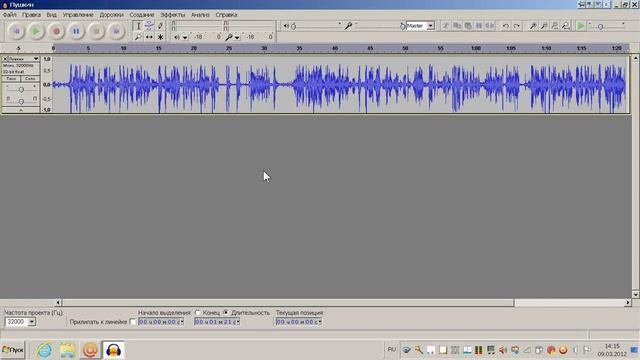The height and width of the screenshot is (360, 640).
Task: Solo the track with the Соло button
Action: pyautogui.click(x=30, y=78)
